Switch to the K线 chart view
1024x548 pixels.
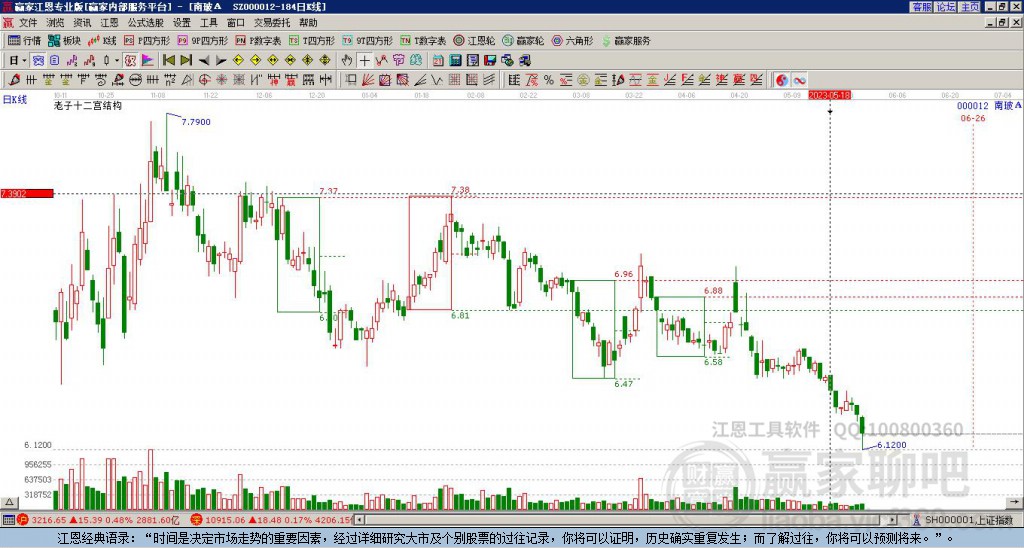point(103,40)
